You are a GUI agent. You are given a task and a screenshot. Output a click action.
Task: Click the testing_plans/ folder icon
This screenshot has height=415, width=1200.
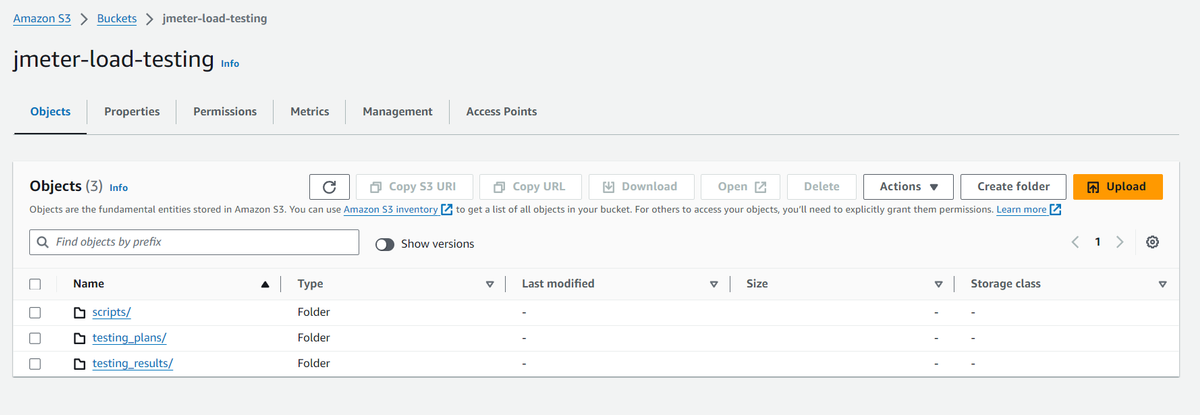[80, 338]
